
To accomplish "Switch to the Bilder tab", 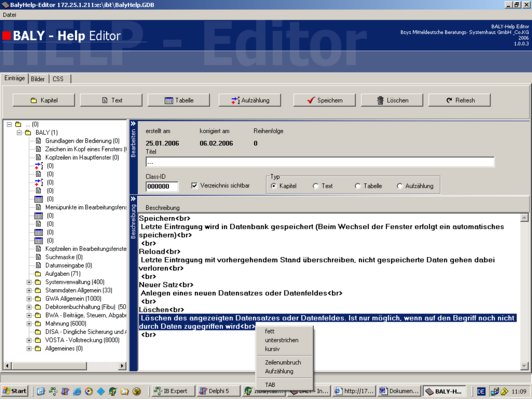I will pos(38,79).
